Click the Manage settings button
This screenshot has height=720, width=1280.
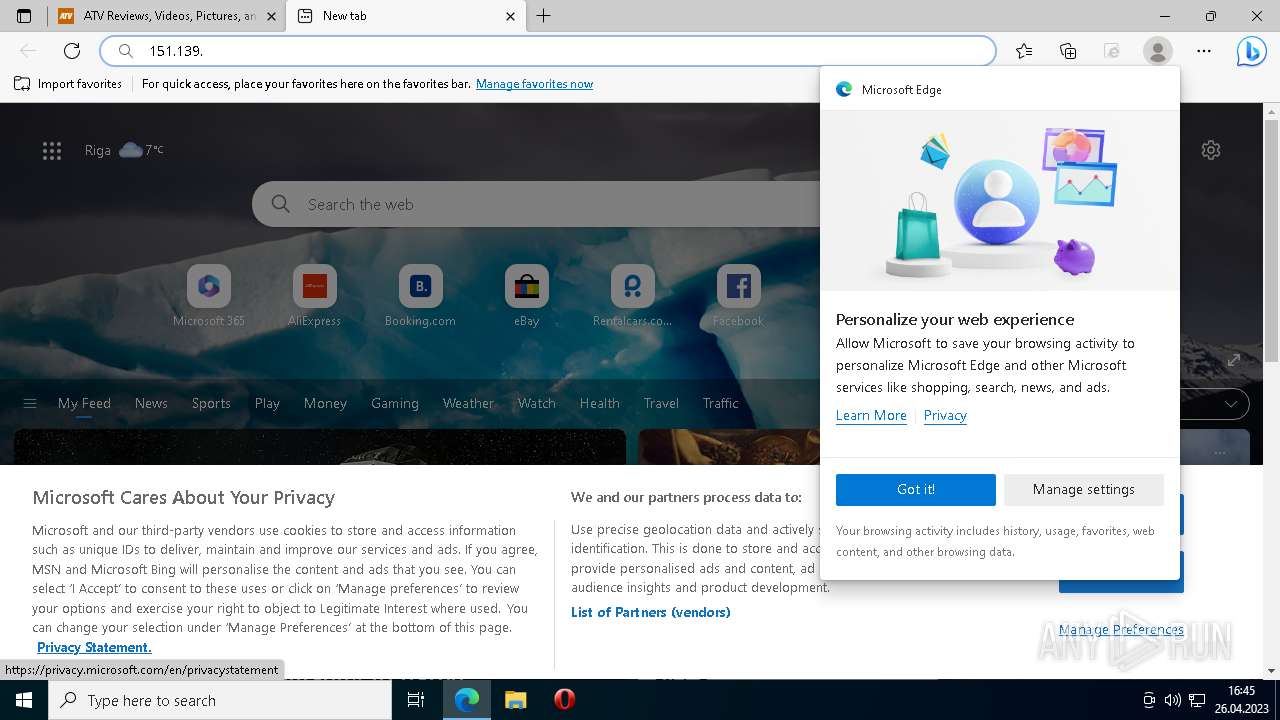tap(1084, 489)
